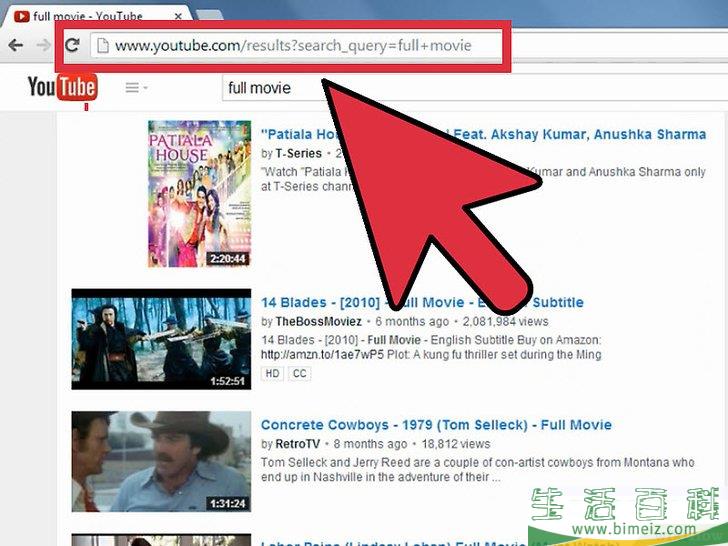Click the page icon in address bar
The height and width of the screenshot is (546, 728).
pyautogui.click(x=102, y=46)
